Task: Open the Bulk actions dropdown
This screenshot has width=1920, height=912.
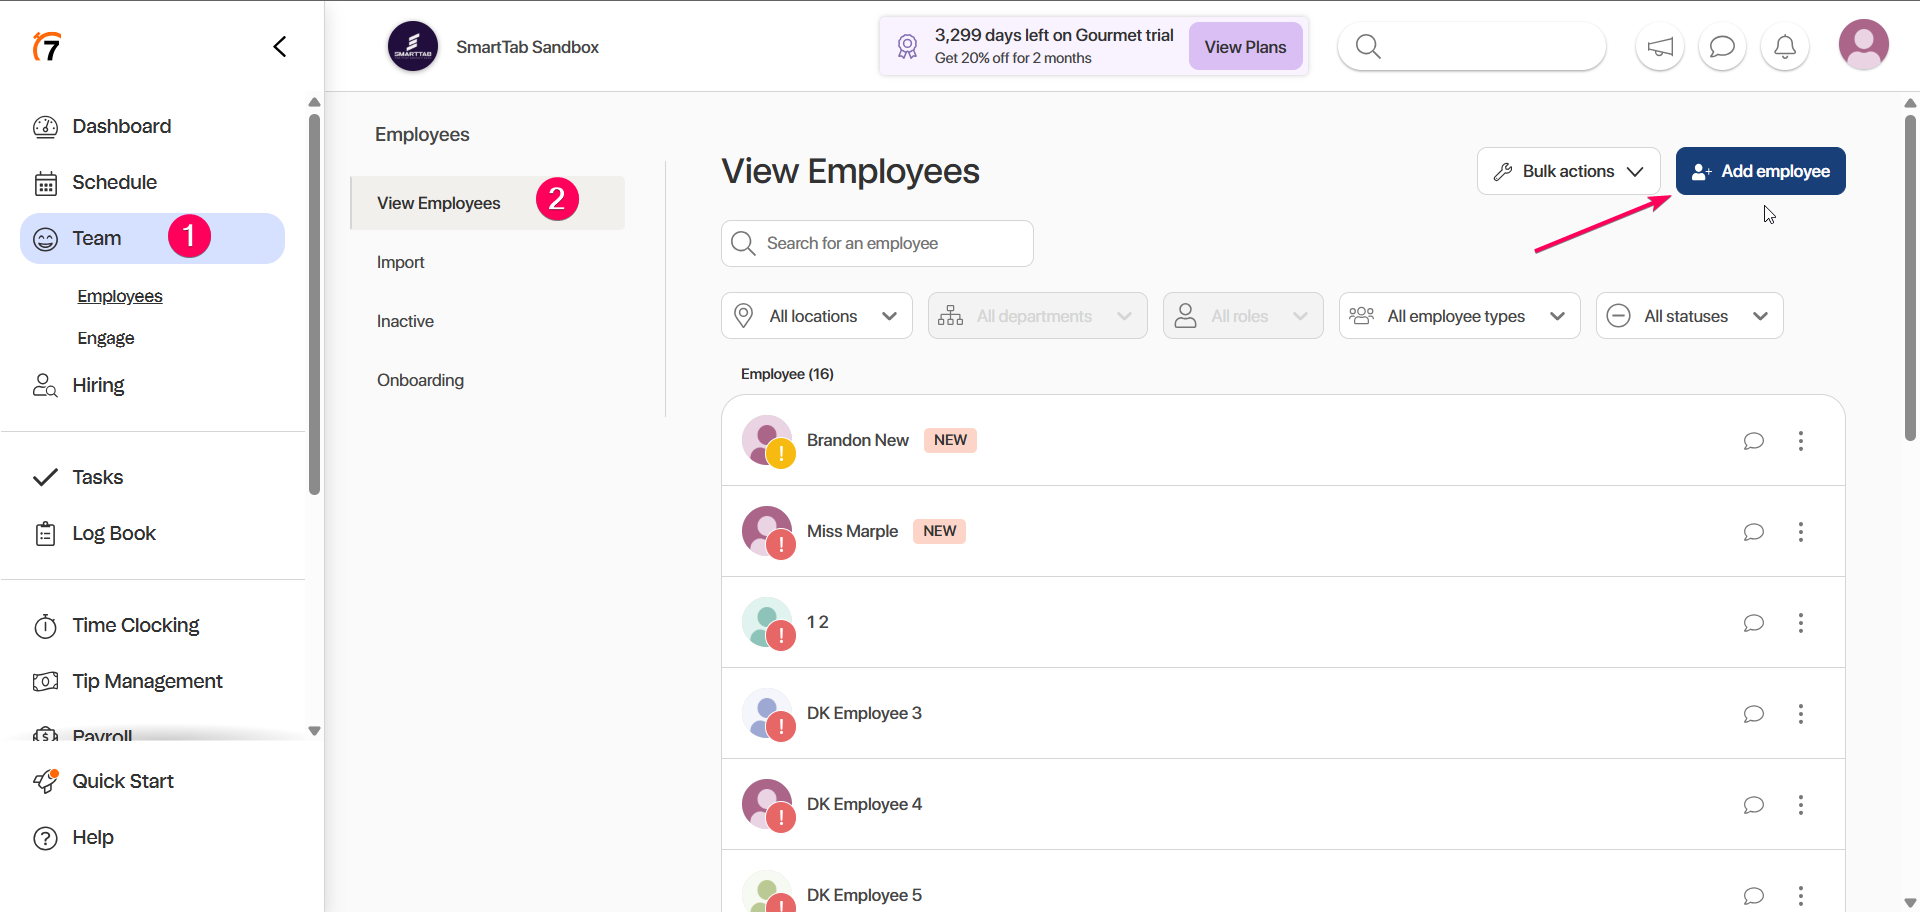Action: 1567,171
